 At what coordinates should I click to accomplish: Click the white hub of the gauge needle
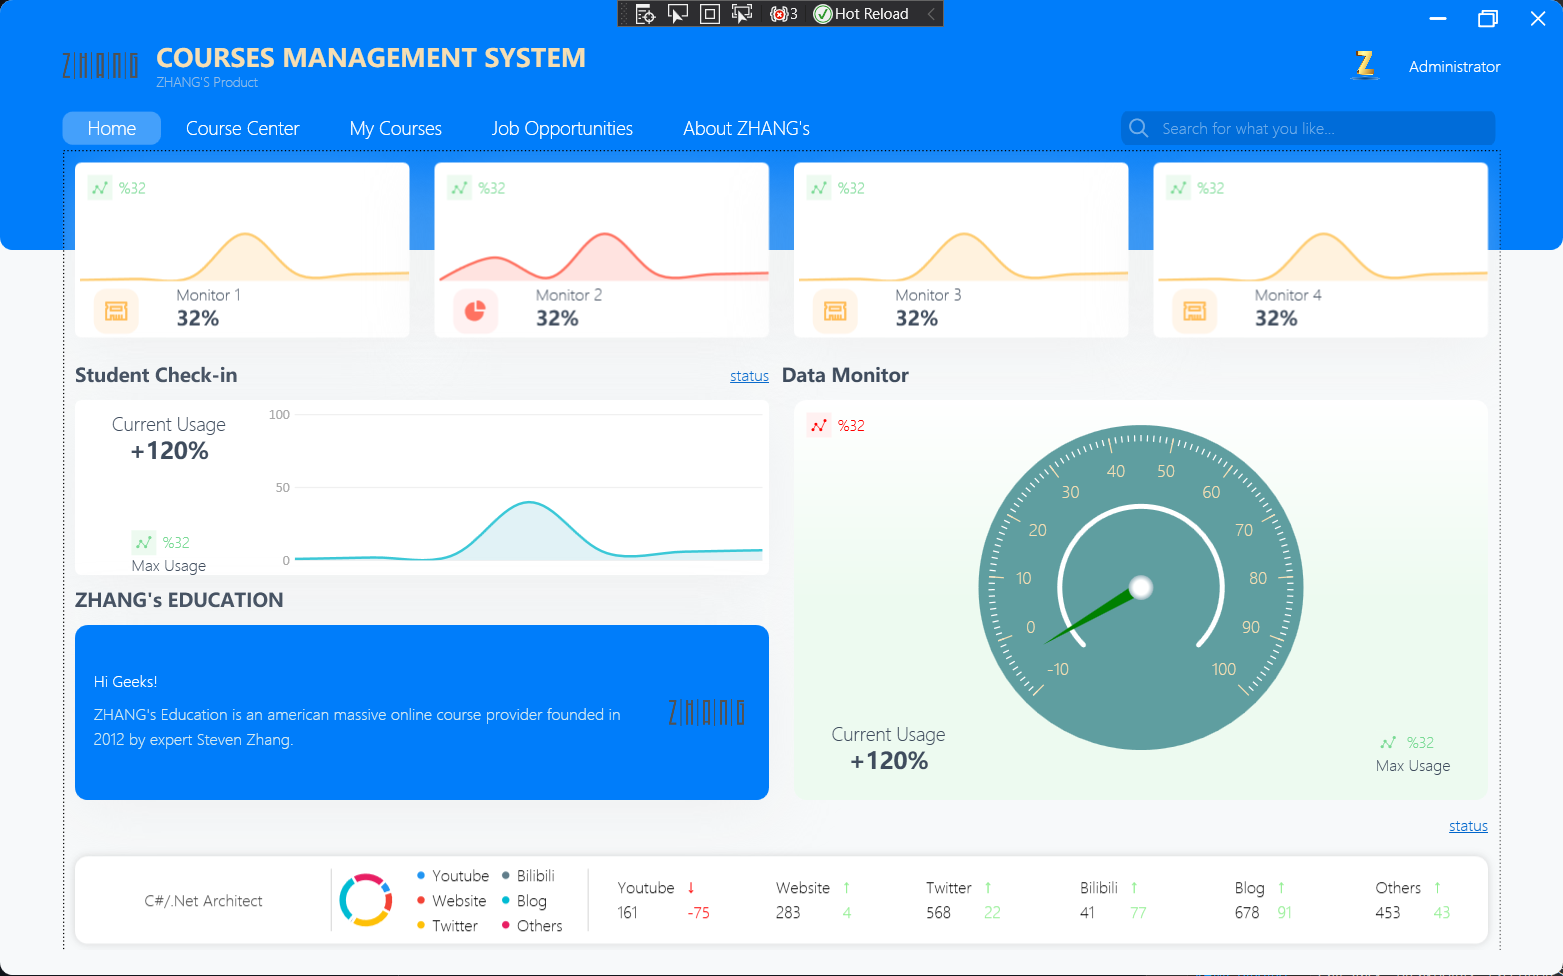(1140, 587)
